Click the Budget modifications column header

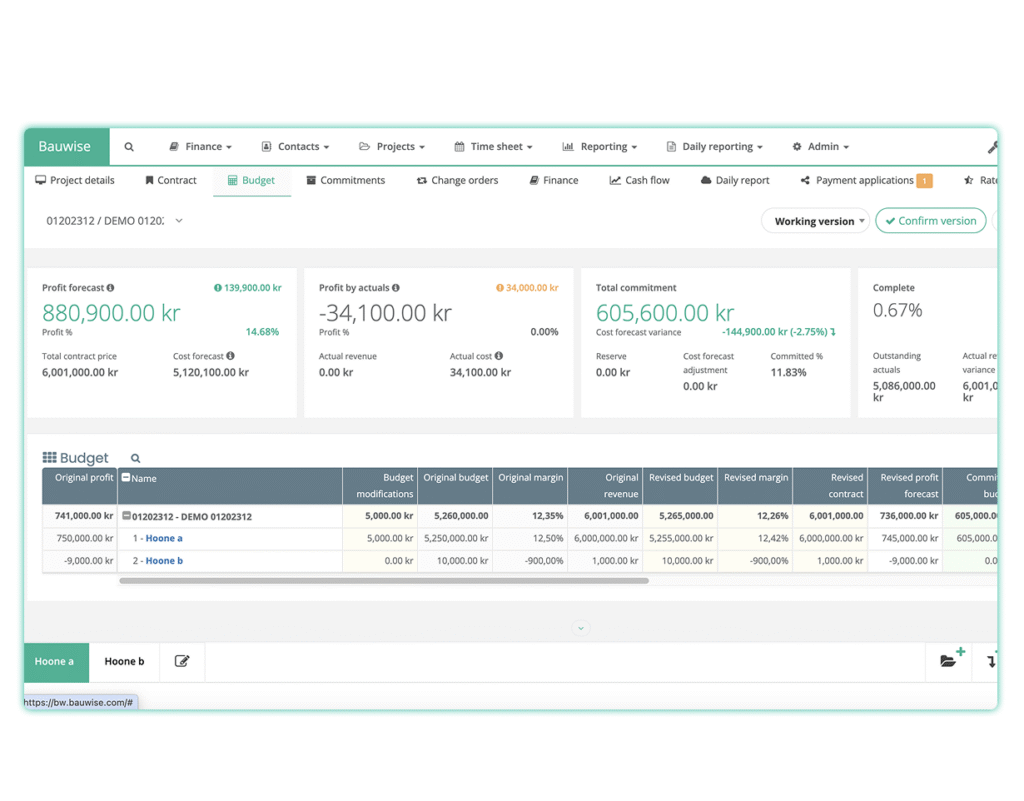pyautogui.click(x=380, y=486)
